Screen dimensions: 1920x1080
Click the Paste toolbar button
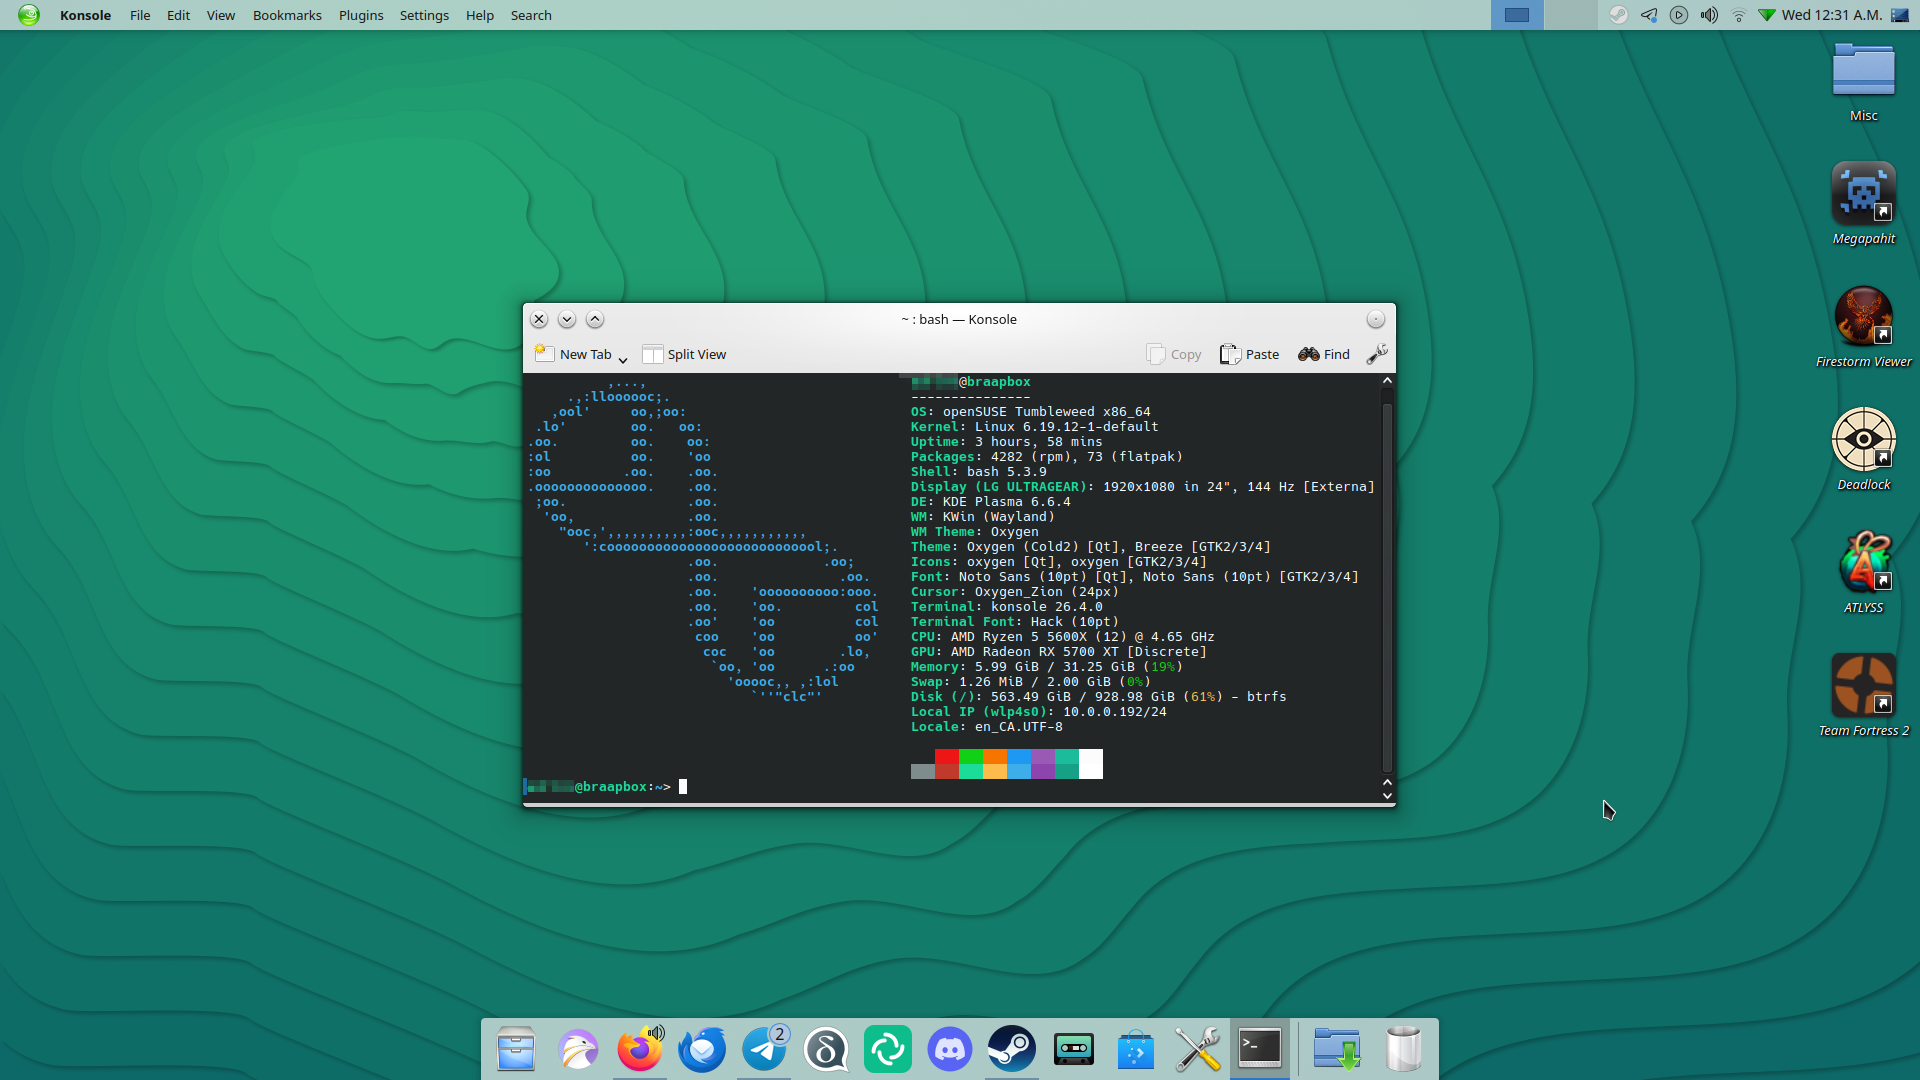point(1250,354)
